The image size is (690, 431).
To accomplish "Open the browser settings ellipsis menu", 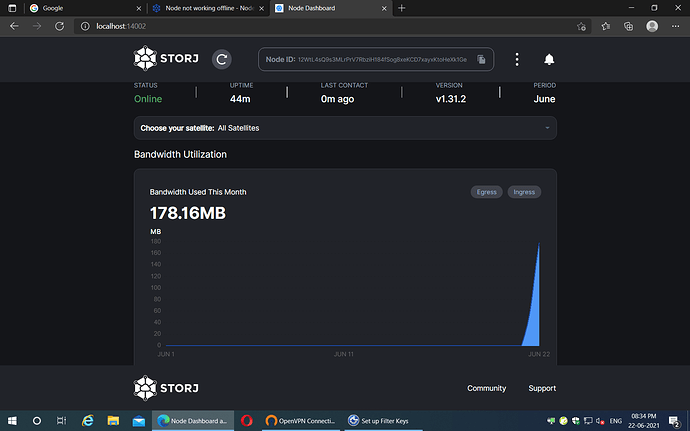I will tap(675, 25).
